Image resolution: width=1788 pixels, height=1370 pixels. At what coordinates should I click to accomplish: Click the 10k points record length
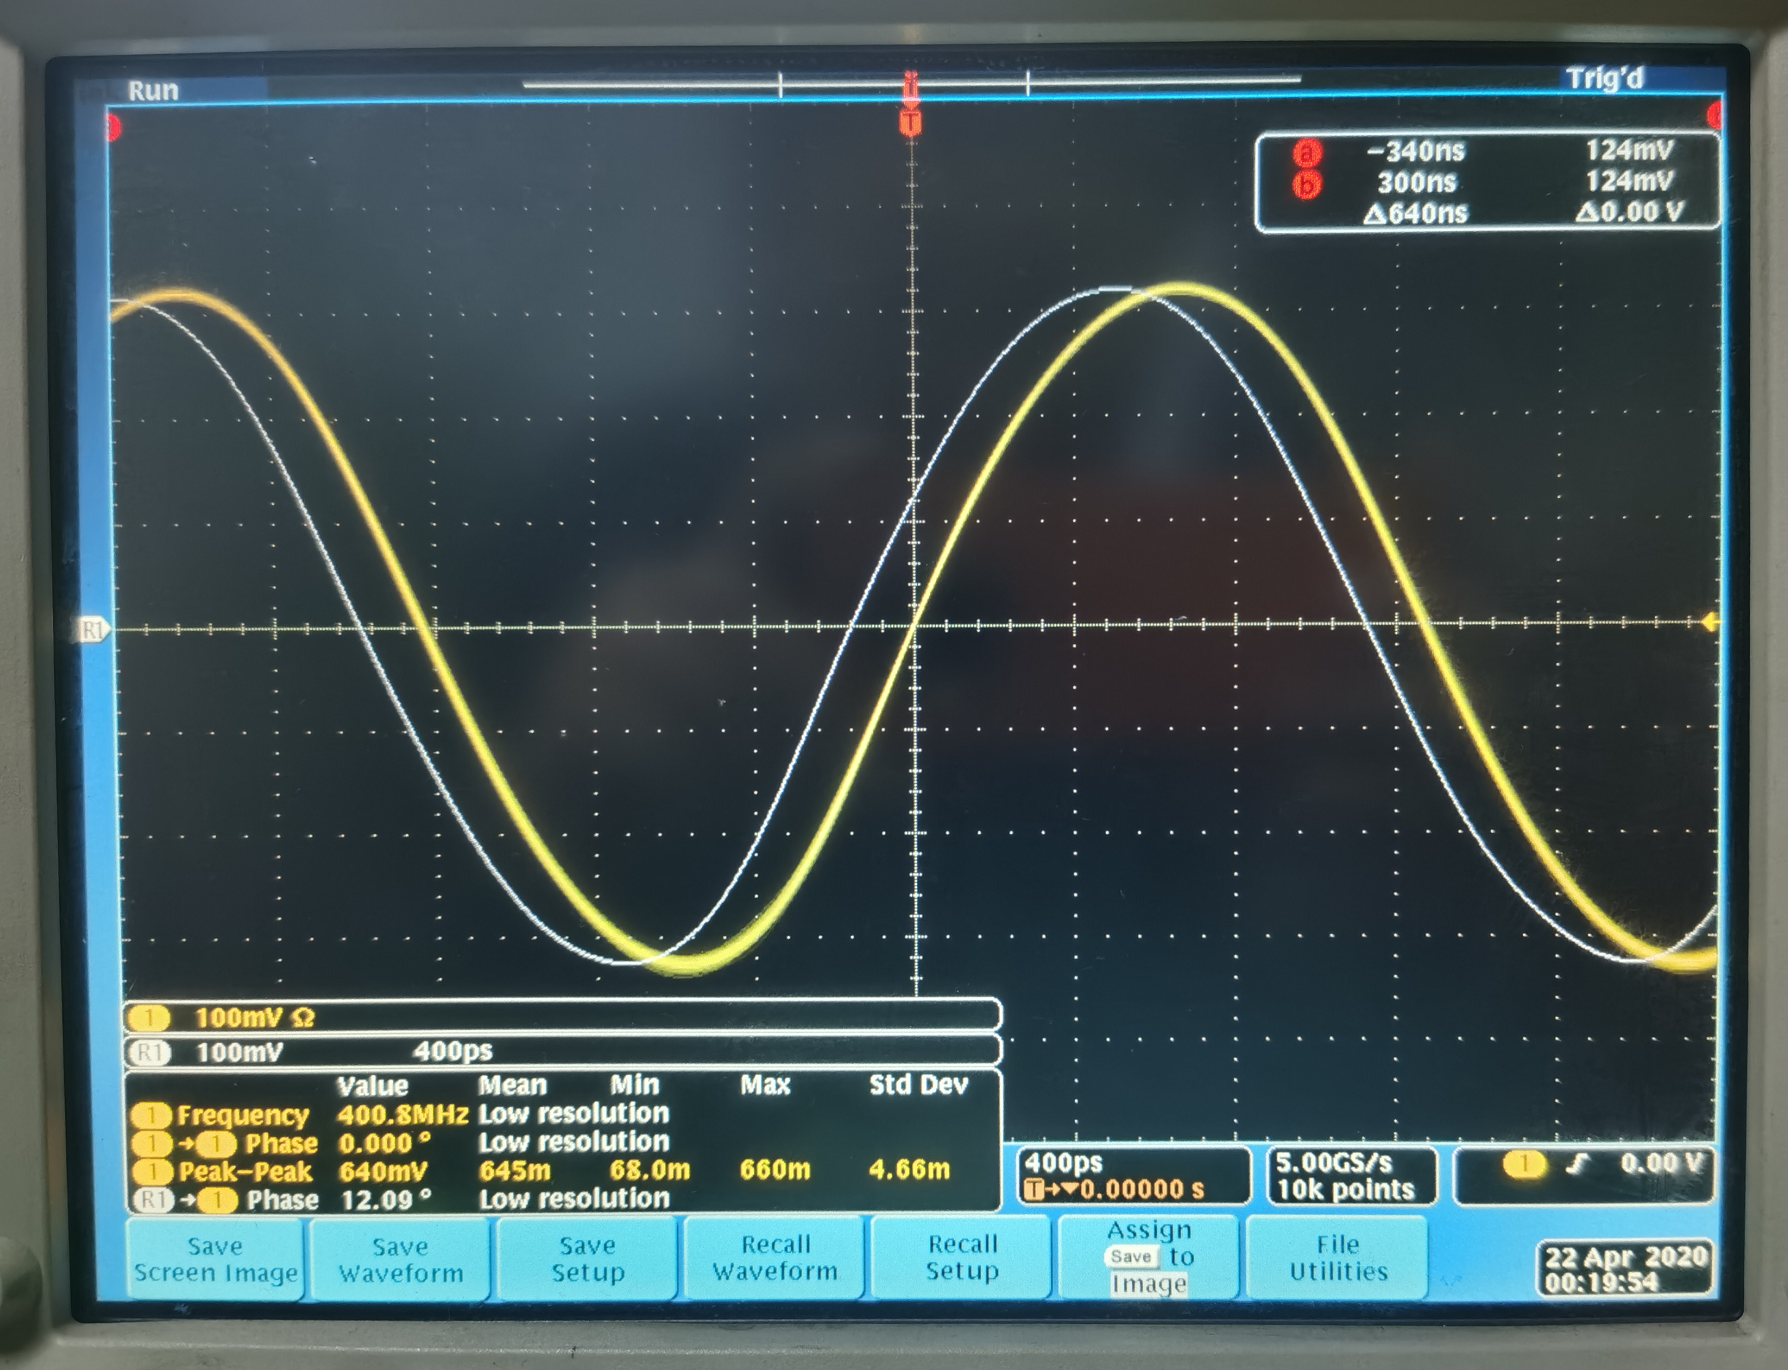click(1346, 1190)
